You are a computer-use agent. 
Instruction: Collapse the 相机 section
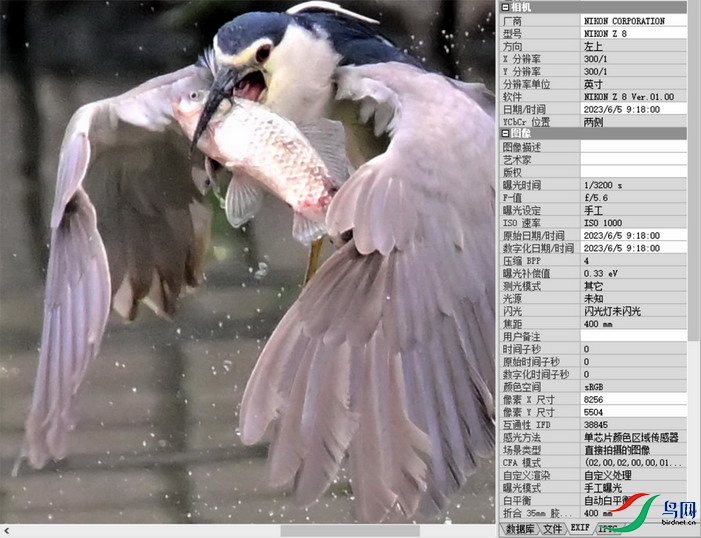tap(504, 7)
